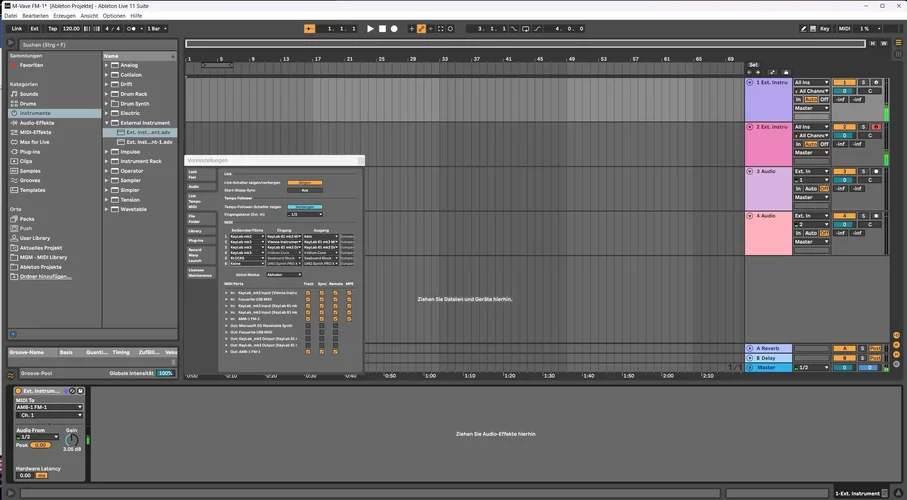Click the save preset icon on Ext. Instrument

click(80, 391)
